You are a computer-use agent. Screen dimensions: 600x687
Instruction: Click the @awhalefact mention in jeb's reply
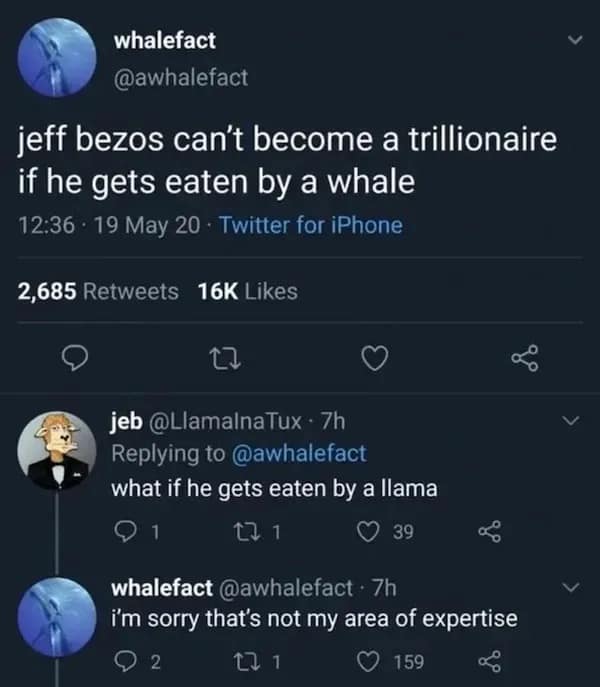point(301,453)
